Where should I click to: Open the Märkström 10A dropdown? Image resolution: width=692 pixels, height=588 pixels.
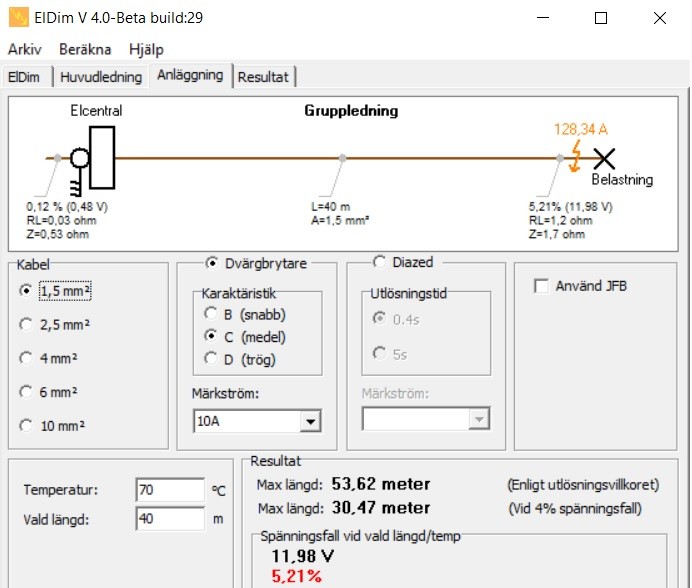pyautogui.click(x=311, y=421)
